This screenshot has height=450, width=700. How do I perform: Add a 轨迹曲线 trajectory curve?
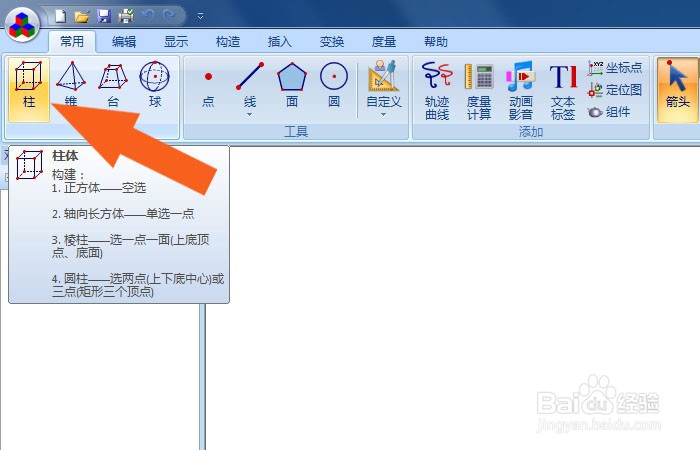[437, 91]
